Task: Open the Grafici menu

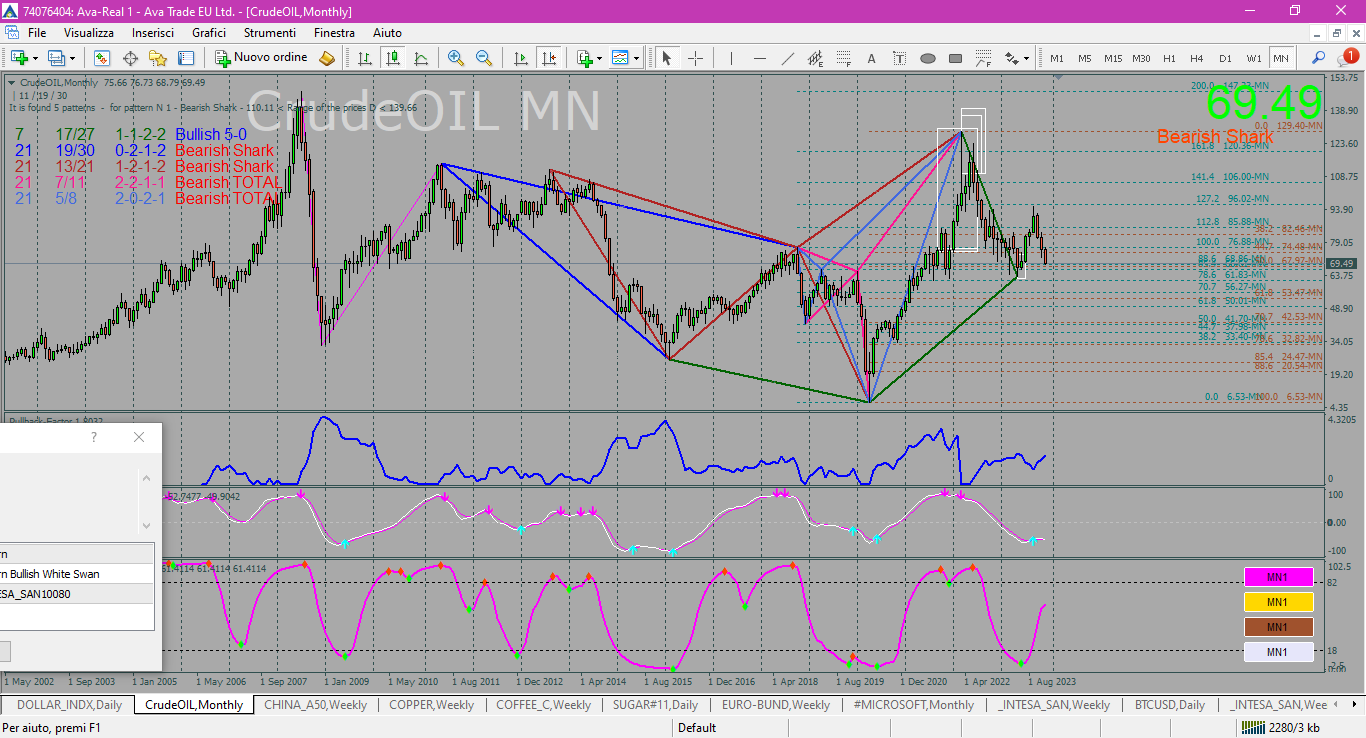Action: click(x=209, y=33)
